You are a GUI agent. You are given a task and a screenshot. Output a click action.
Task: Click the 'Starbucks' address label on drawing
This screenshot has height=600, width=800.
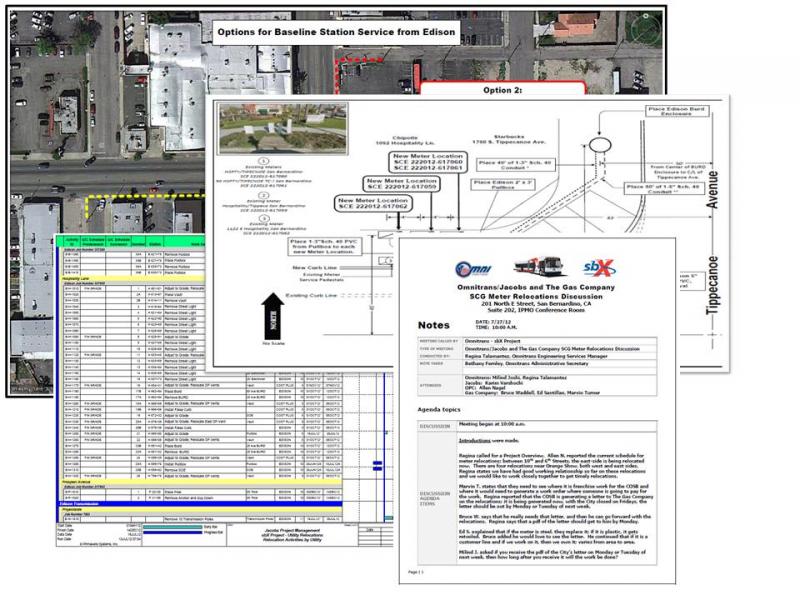point(509,139)
